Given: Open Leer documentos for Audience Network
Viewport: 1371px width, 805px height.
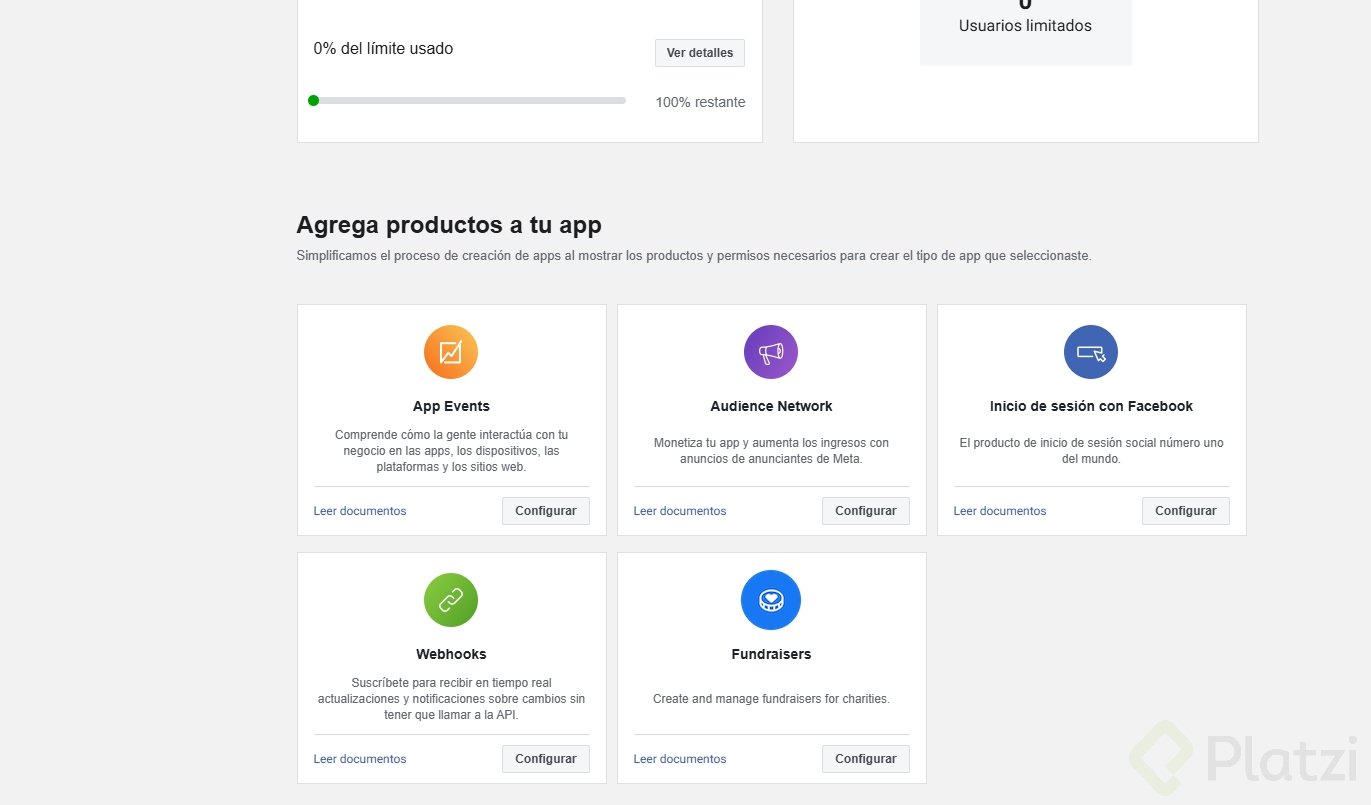Looking at the screenshot, I should 680,511.
